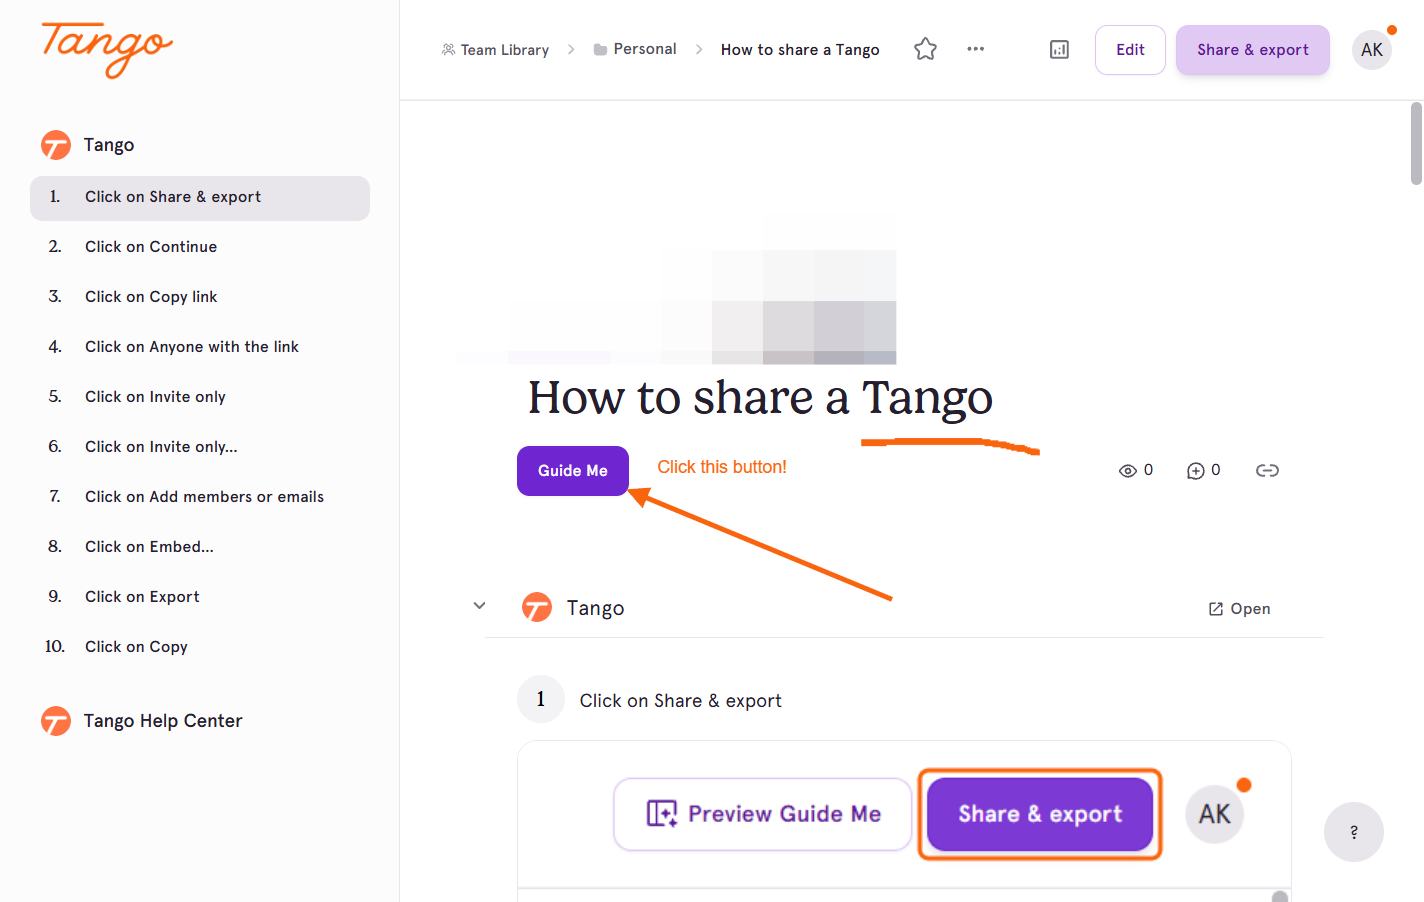The image size is (1424, 902).
Task: Select step 9 Click on Export
Action: click(200, 597)
